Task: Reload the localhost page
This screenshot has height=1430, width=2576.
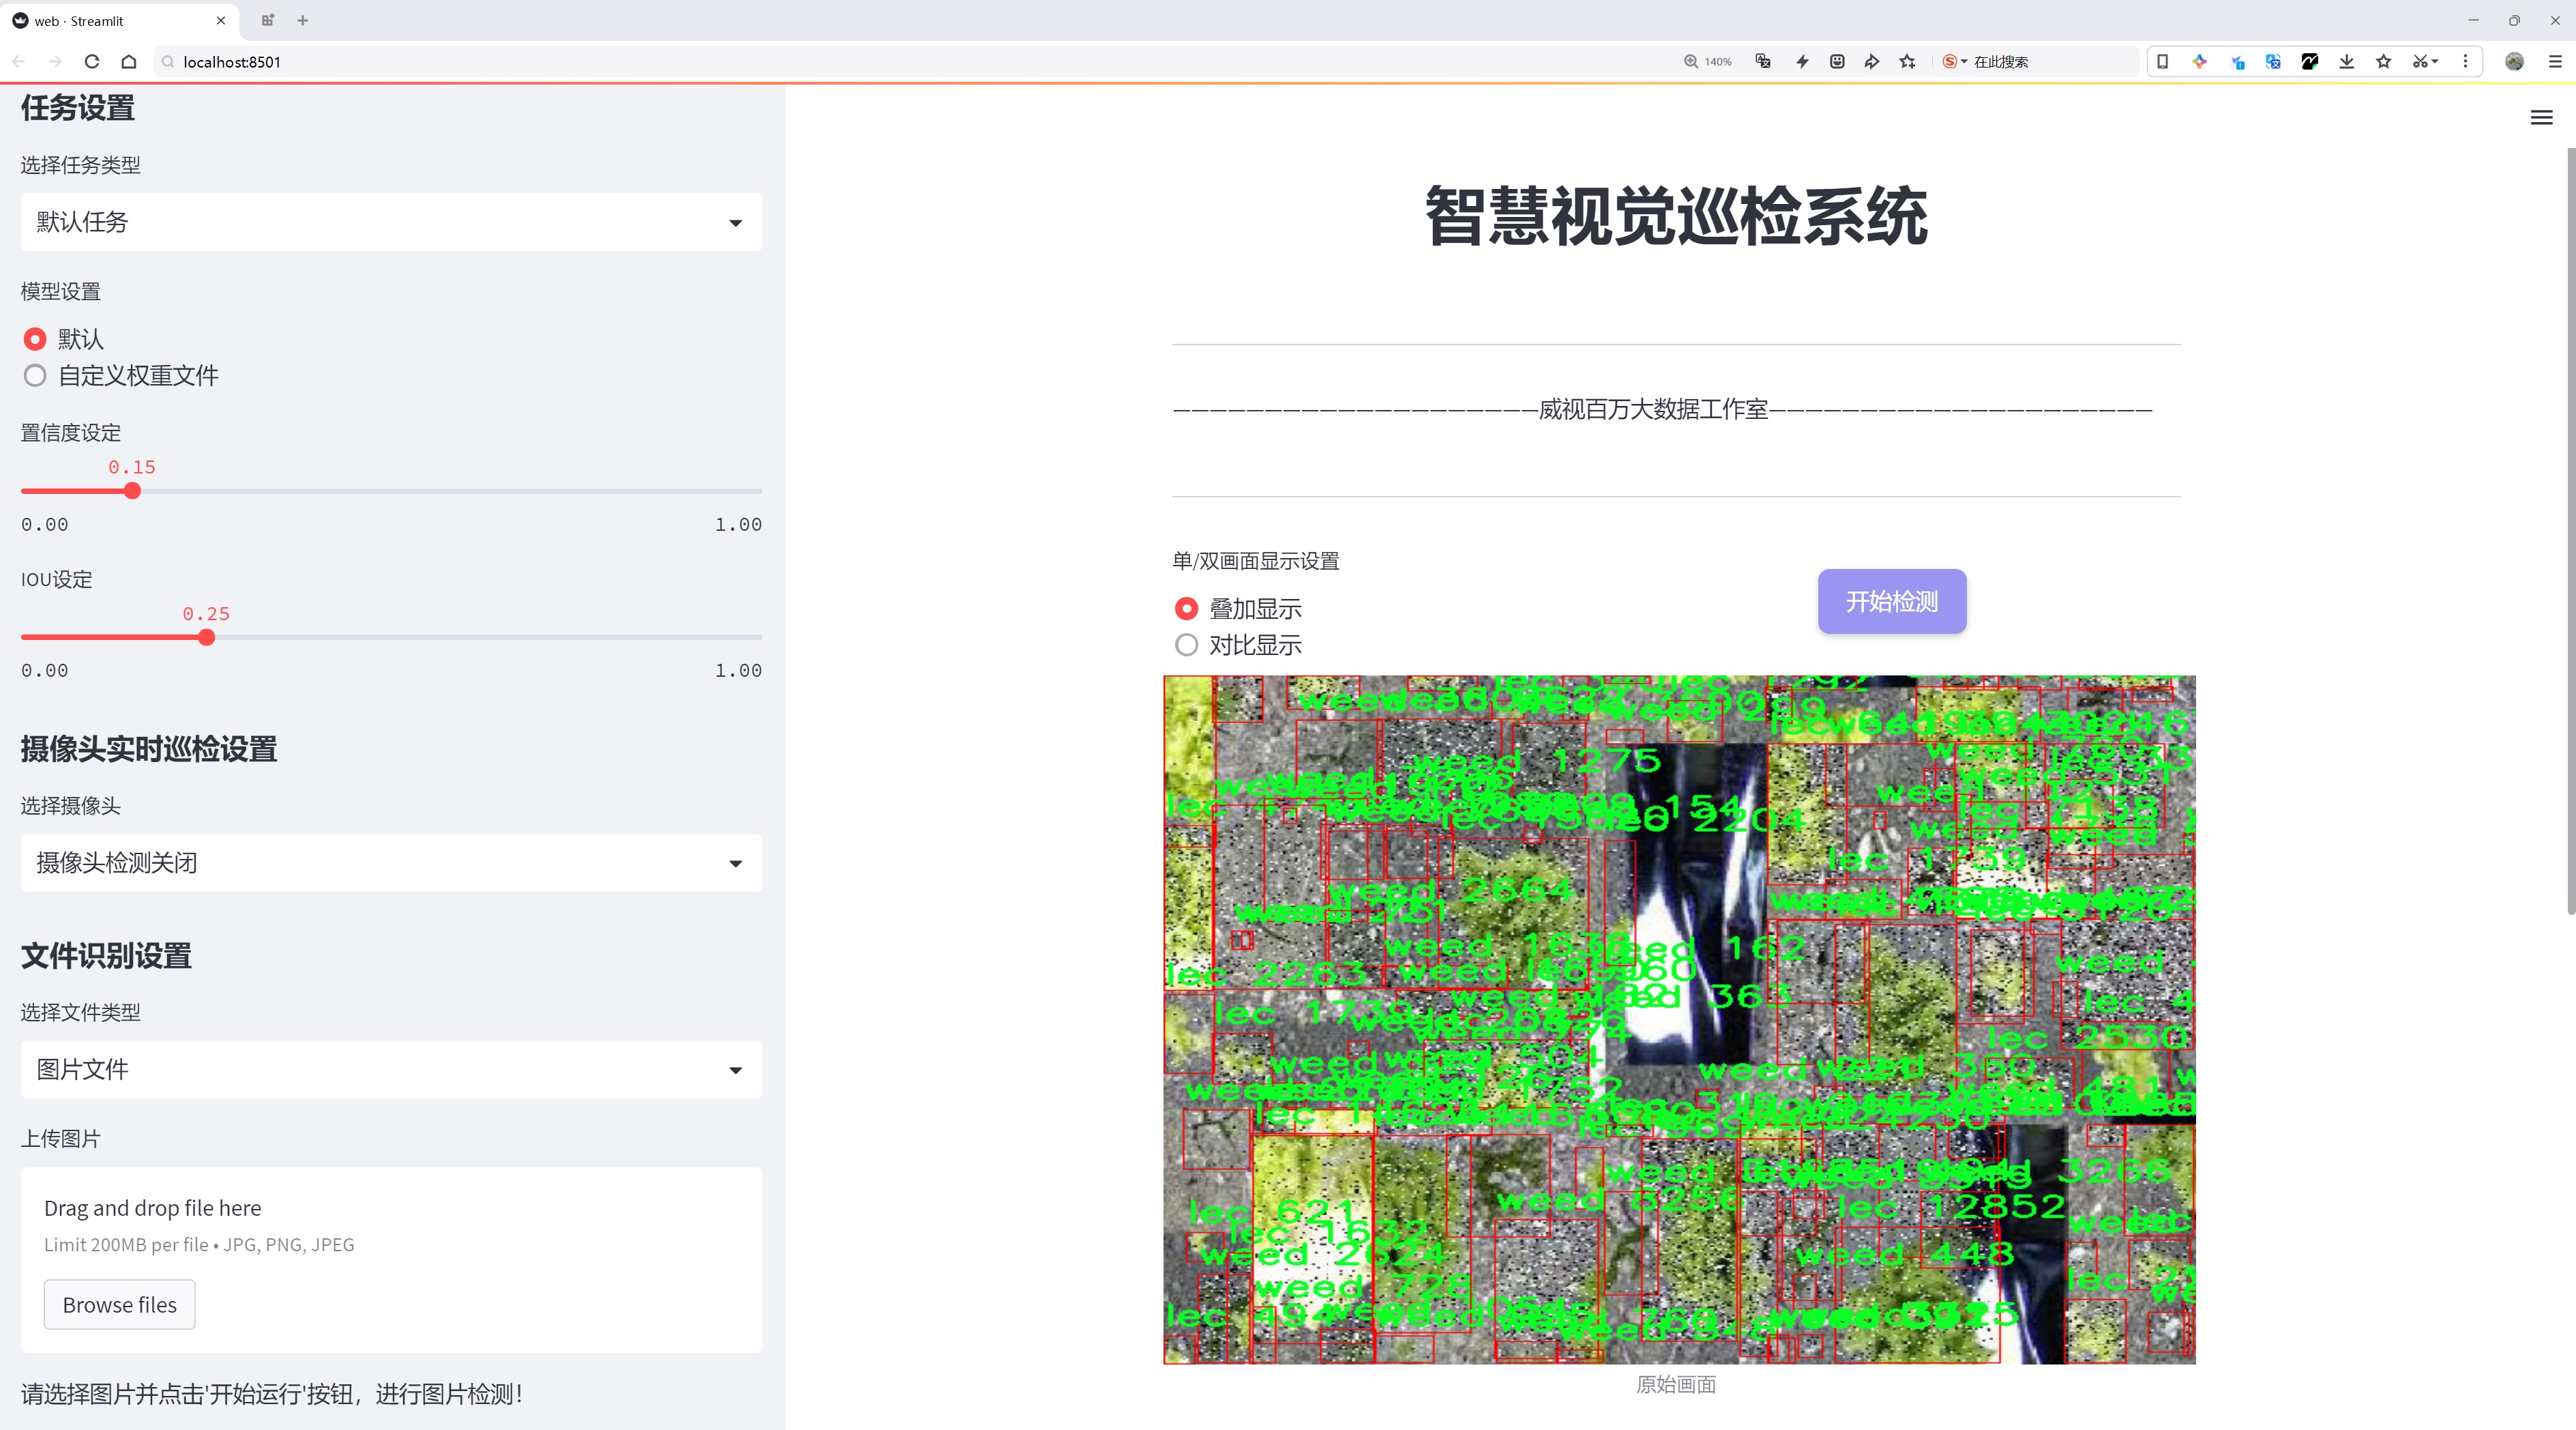Action: pyautogui.click(x=92, y=62)
